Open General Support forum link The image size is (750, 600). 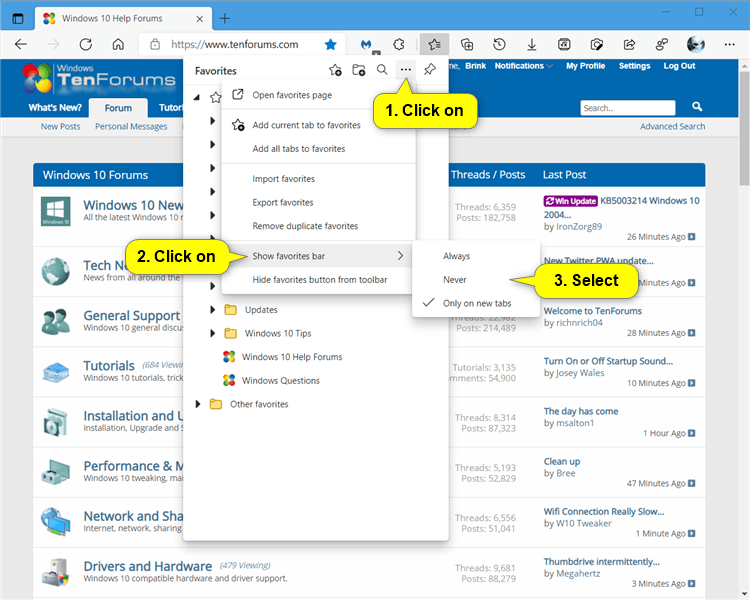(132, 316)
